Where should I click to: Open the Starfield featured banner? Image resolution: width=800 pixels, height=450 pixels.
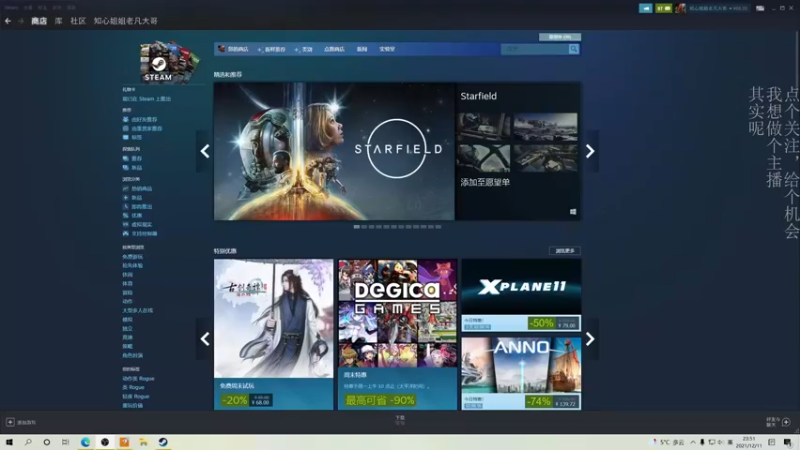(334, 152)
